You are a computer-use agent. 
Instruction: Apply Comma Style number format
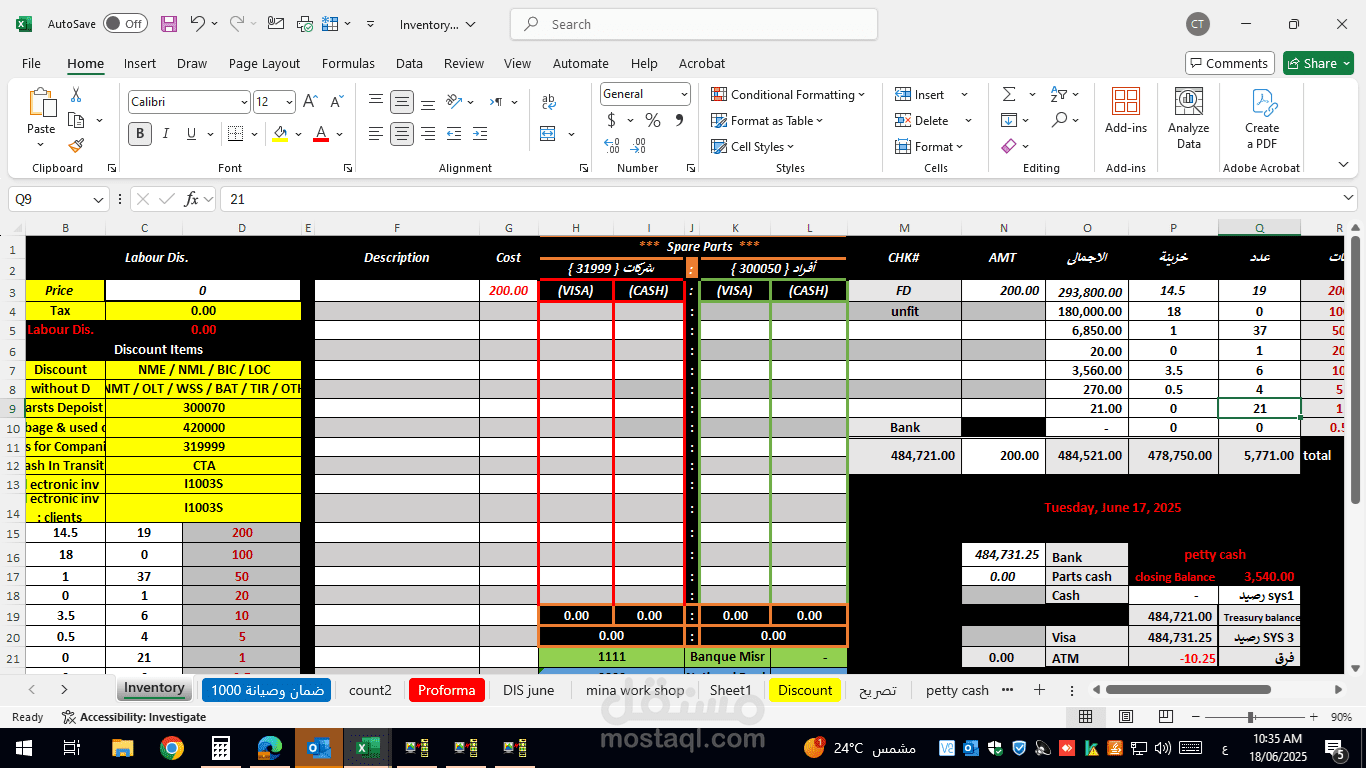tap(679, 121)
